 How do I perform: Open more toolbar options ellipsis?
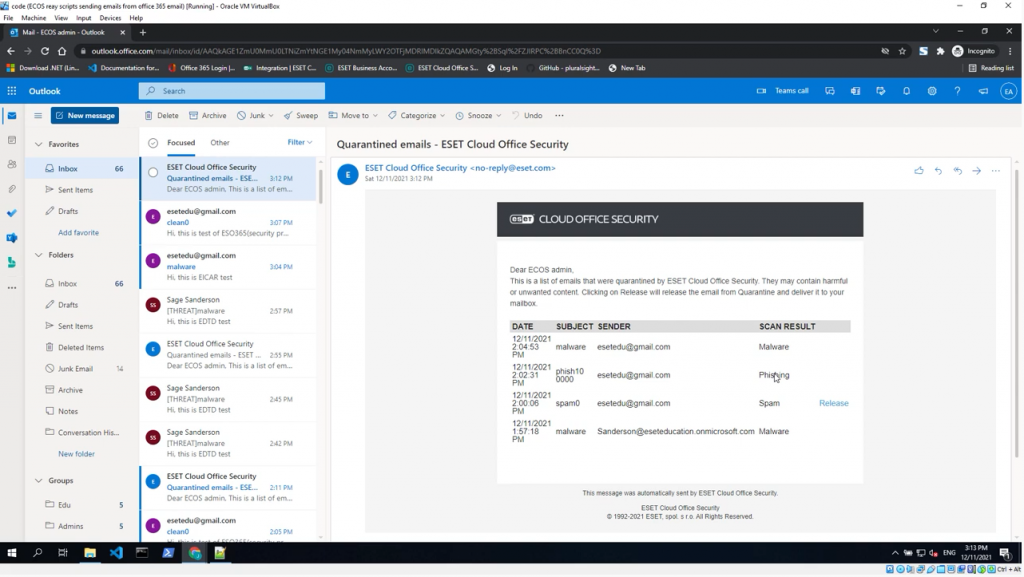(559, 116)
